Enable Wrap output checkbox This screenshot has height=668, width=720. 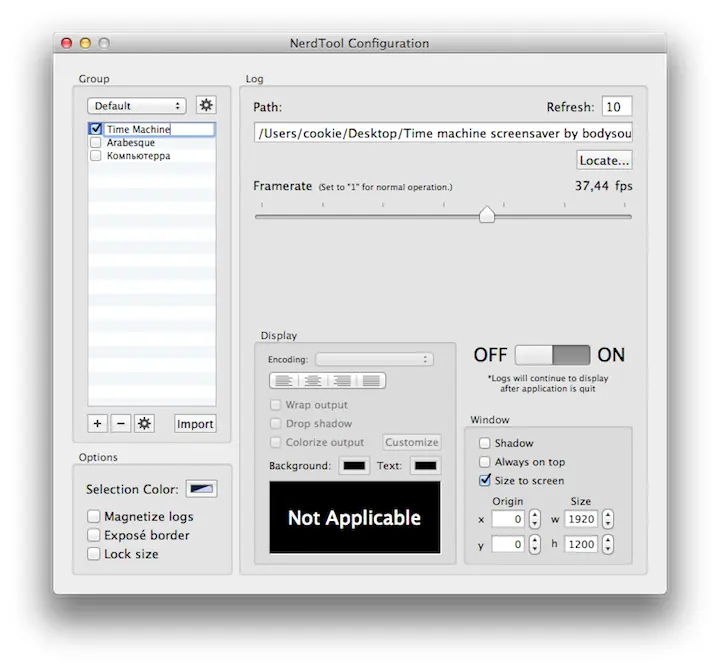pos(276,404)
